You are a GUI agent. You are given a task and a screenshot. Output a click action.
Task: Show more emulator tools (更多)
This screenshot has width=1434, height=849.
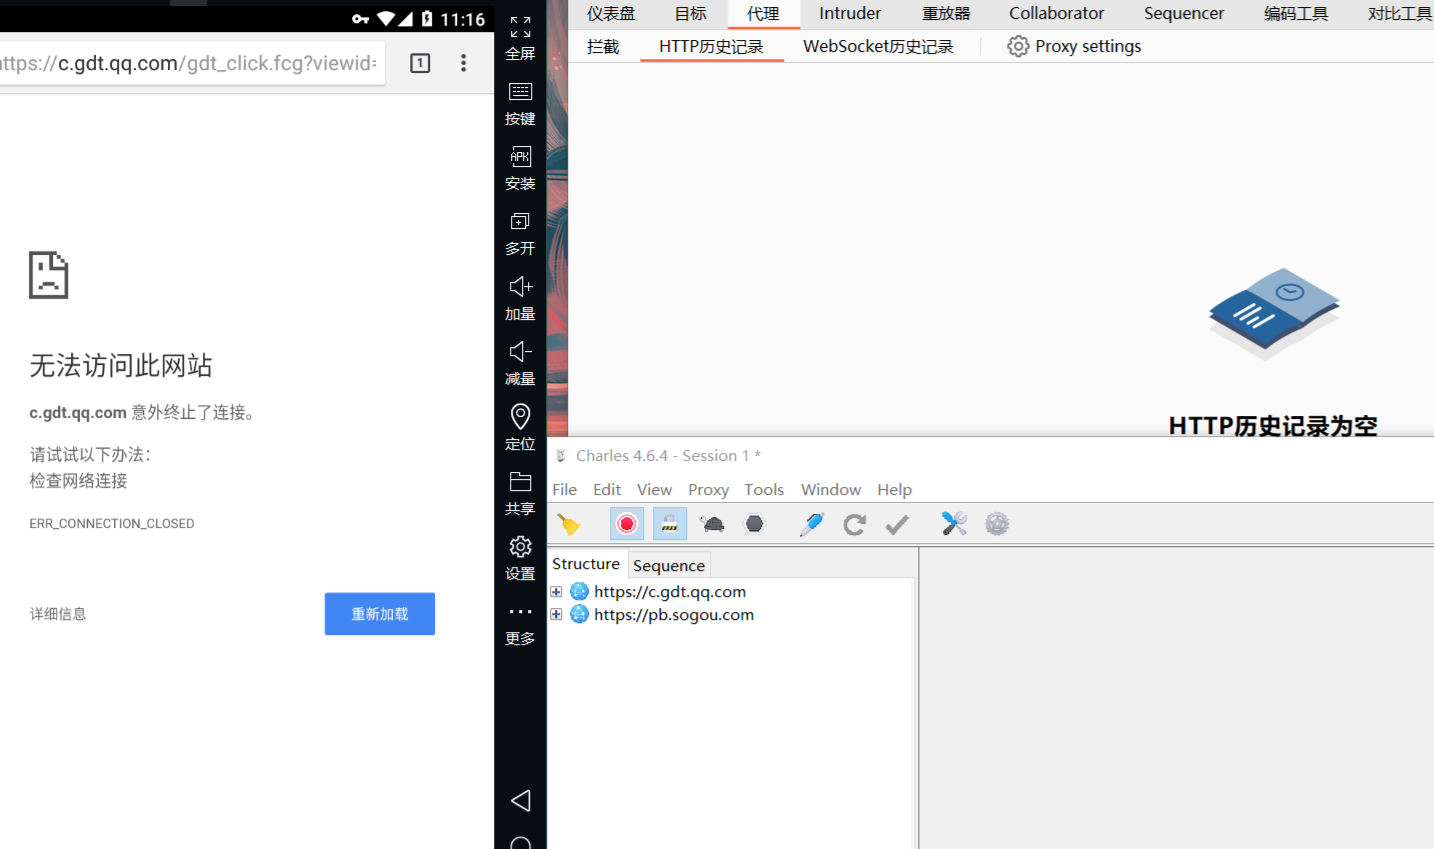(x=520, y=625)
